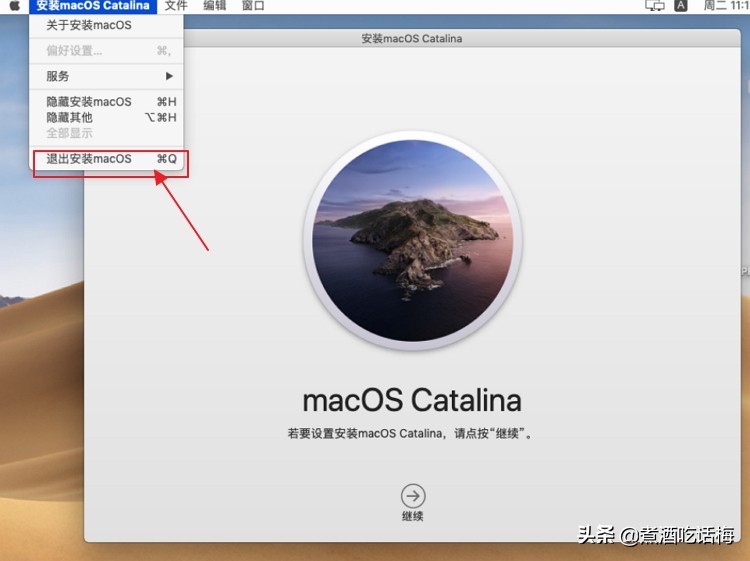The width and height of the screenshot is (750, 561).
Task: Click the screen mirroring icon in menu bar
Action: point(655,6)
